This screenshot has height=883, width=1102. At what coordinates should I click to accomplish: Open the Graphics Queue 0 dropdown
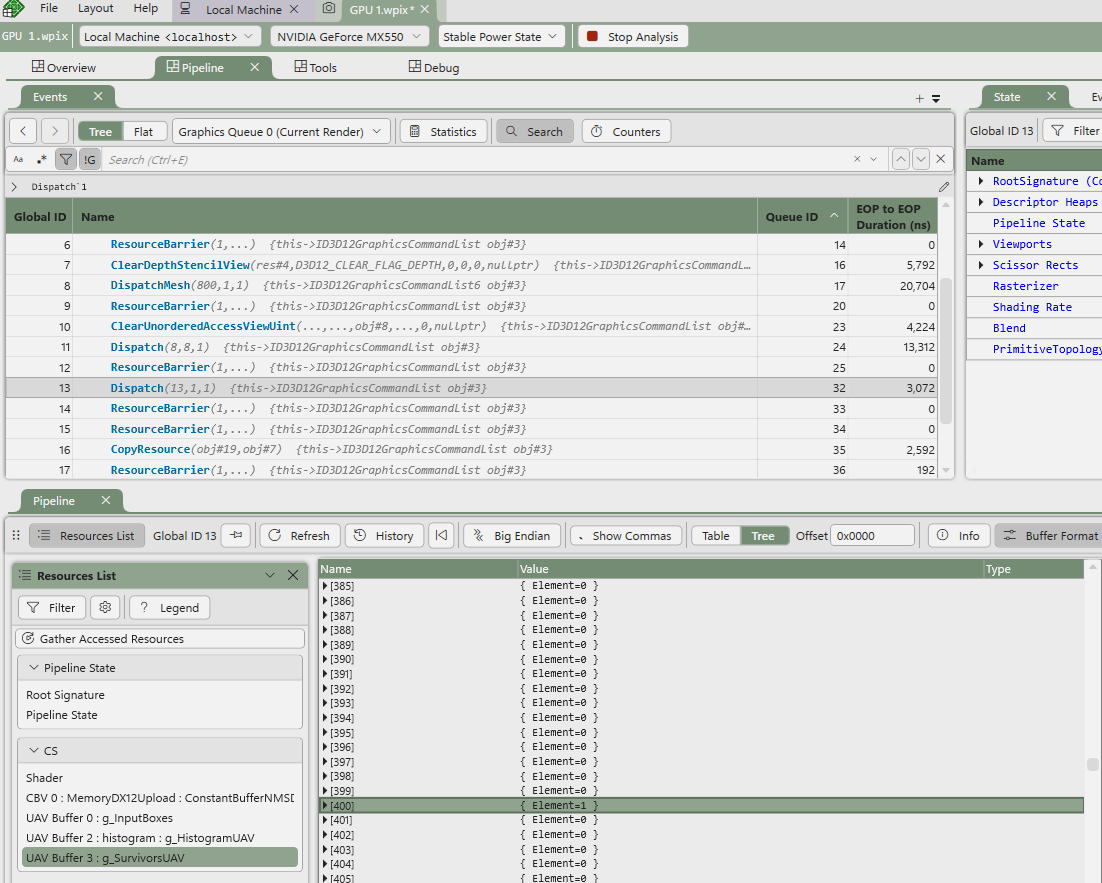tap(281, 131)
